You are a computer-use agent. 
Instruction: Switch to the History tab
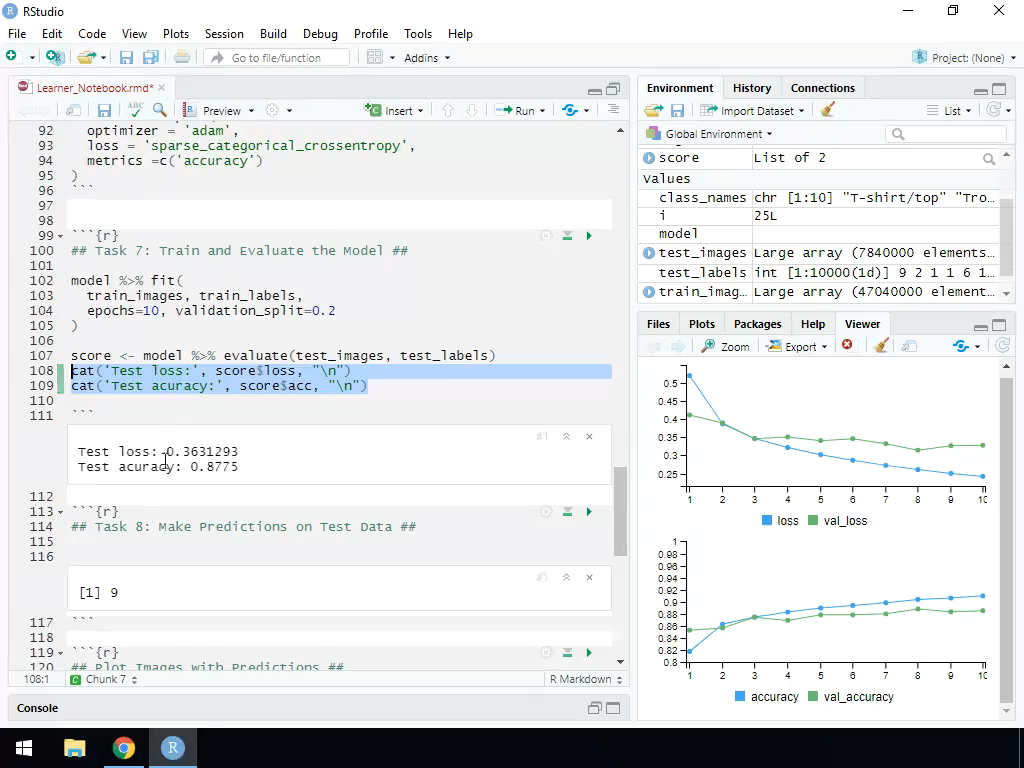tap(752, 88)
